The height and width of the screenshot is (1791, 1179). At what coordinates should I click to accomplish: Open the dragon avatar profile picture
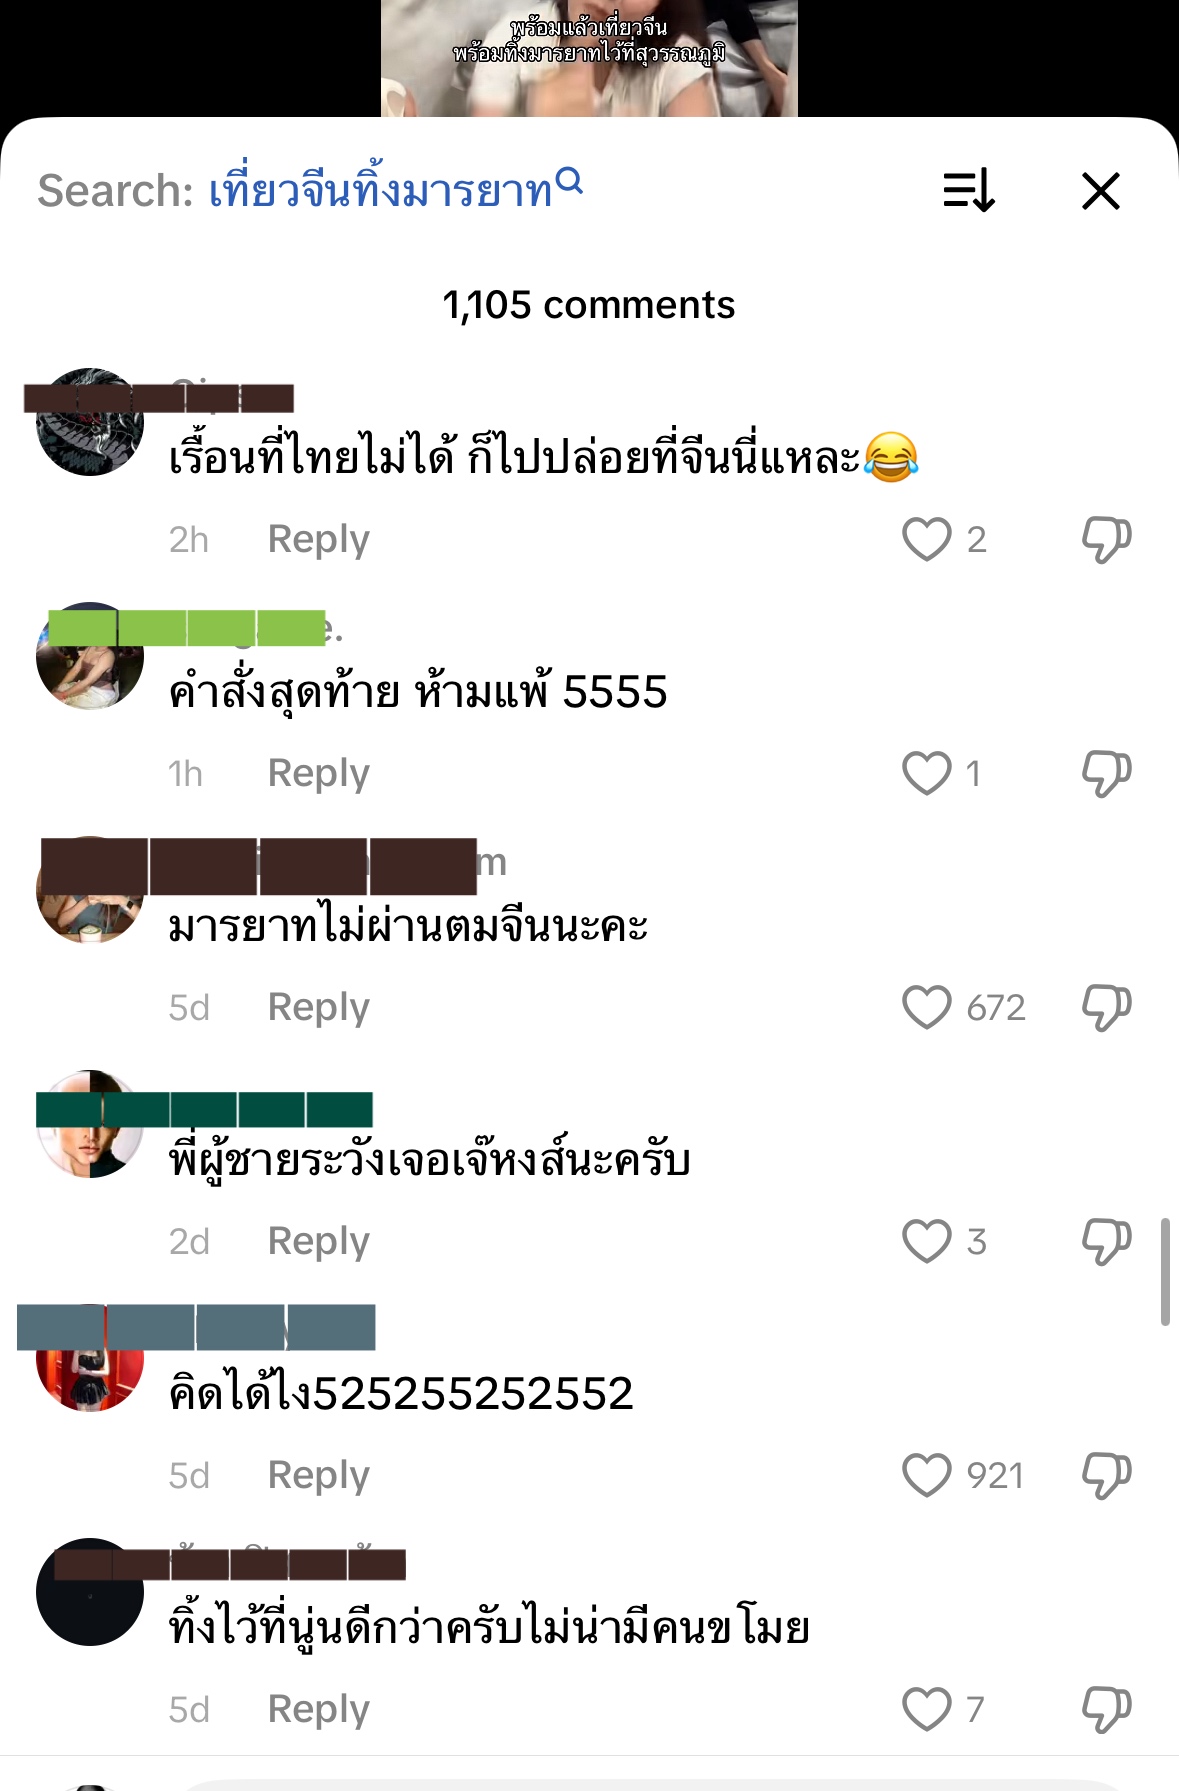(90, 422)
